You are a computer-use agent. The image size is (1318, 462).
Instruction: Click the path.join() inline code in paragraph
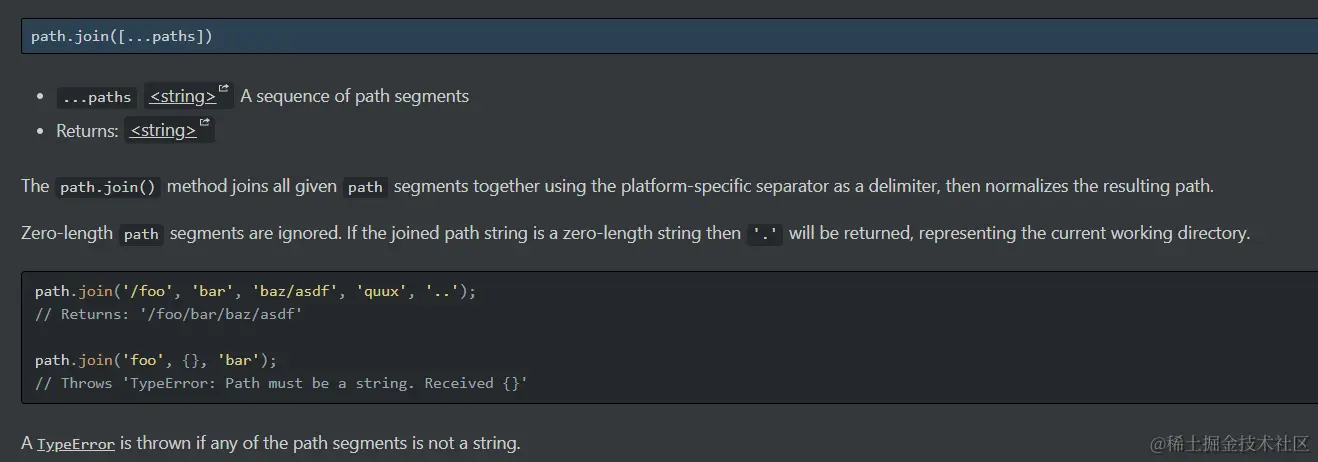pos(107,187)
